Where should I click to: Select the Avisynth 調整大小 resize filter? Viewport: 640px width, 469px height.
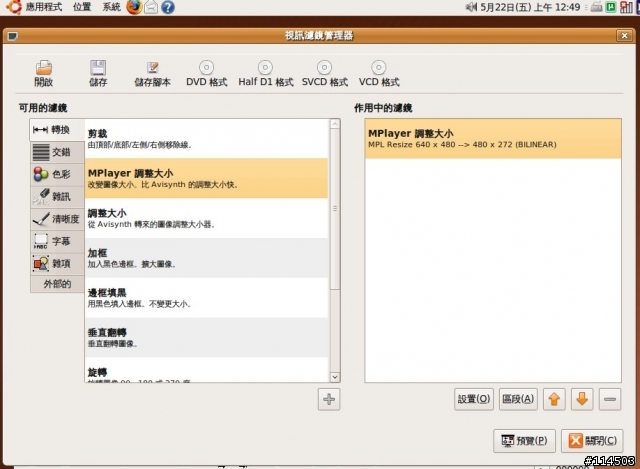click(207, 218)
